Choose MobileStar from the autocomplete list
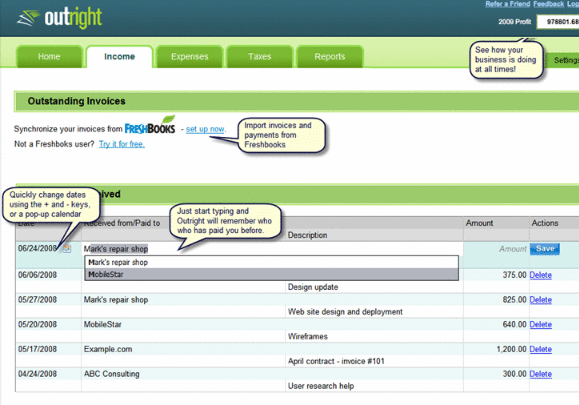The image size is (579, 405). 271,274
